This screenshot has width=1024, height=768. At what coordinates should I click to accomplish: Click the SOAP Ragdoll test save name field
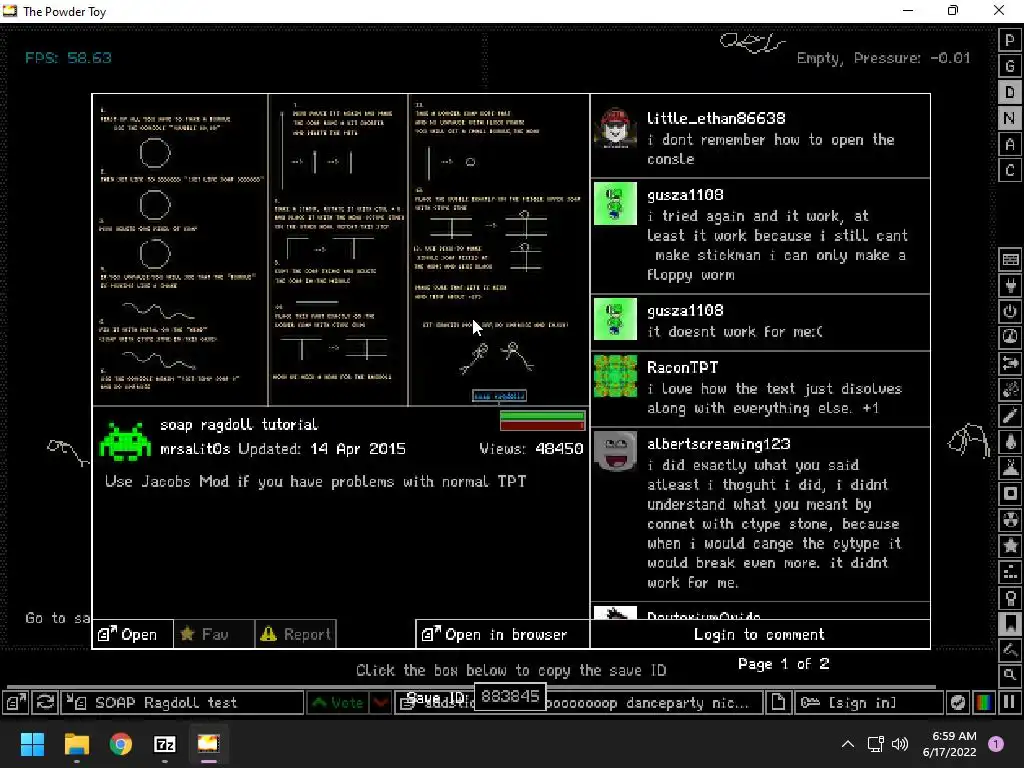coord(182,703)
